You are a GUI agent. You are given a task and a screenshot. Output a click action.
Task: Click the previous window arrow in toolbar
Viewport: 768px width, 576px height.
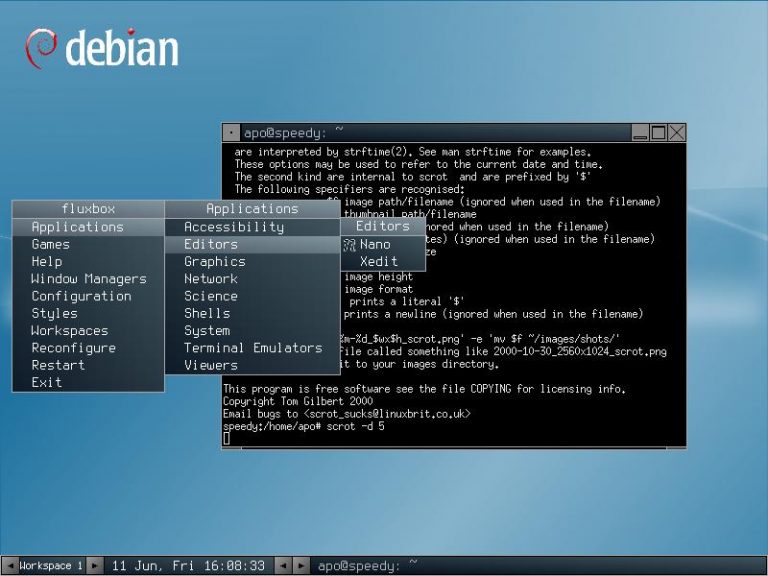[282, 566]
